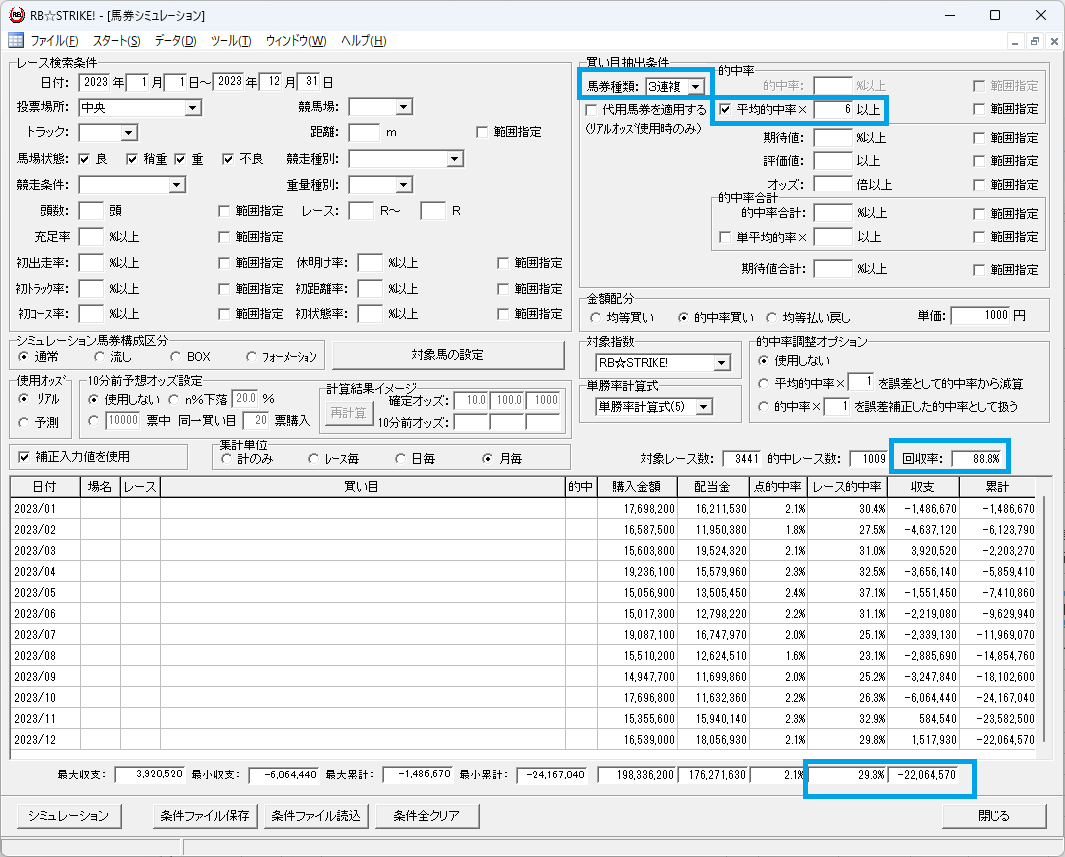Select 均等買い amount allocation radio
1065x857 pixels.
click(x=596, y=317)
